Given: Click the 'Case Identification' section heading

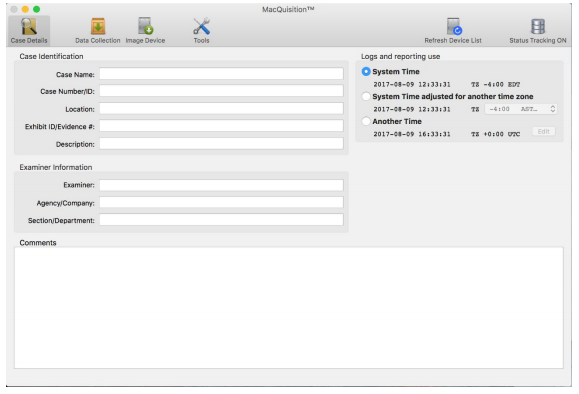Looking at the screenshot, I should [x=51, y=56].
